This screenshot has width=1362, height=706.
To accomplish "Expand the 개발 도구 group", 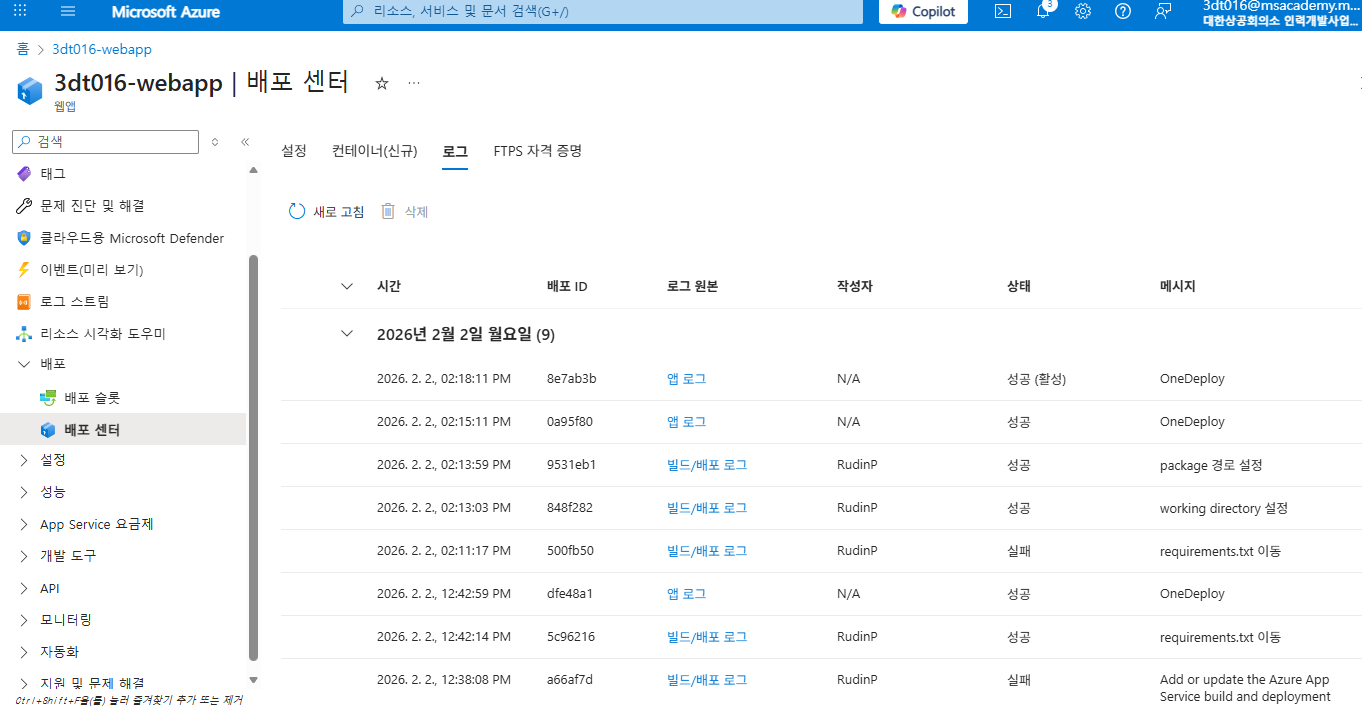I will click(x=24, y=556).
